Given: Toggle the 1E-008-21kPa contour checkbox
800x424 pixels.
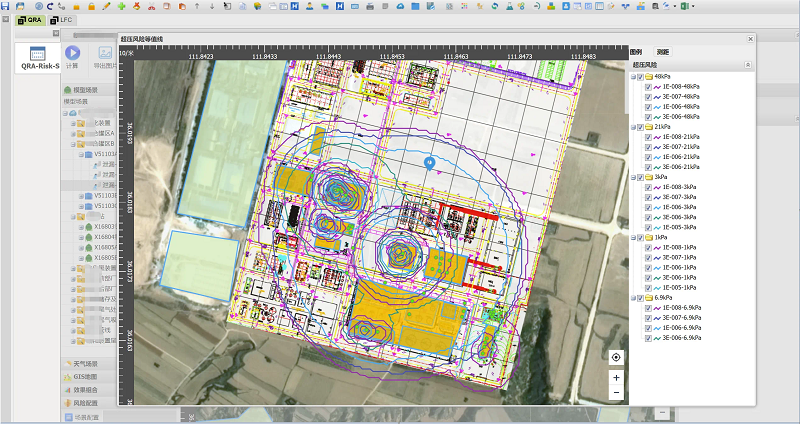Looking at the screenshot, I should point(648,137).
